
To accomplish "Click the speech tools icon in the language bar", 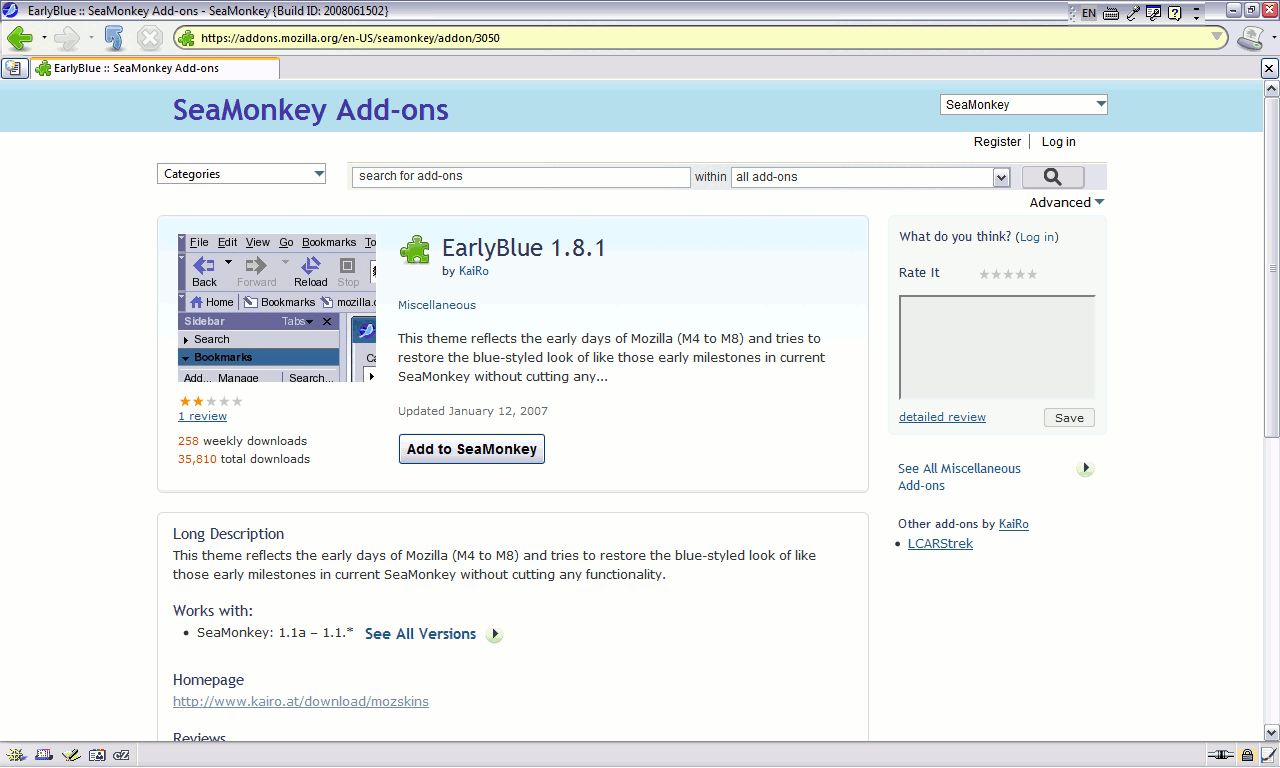I will 1154,14.
